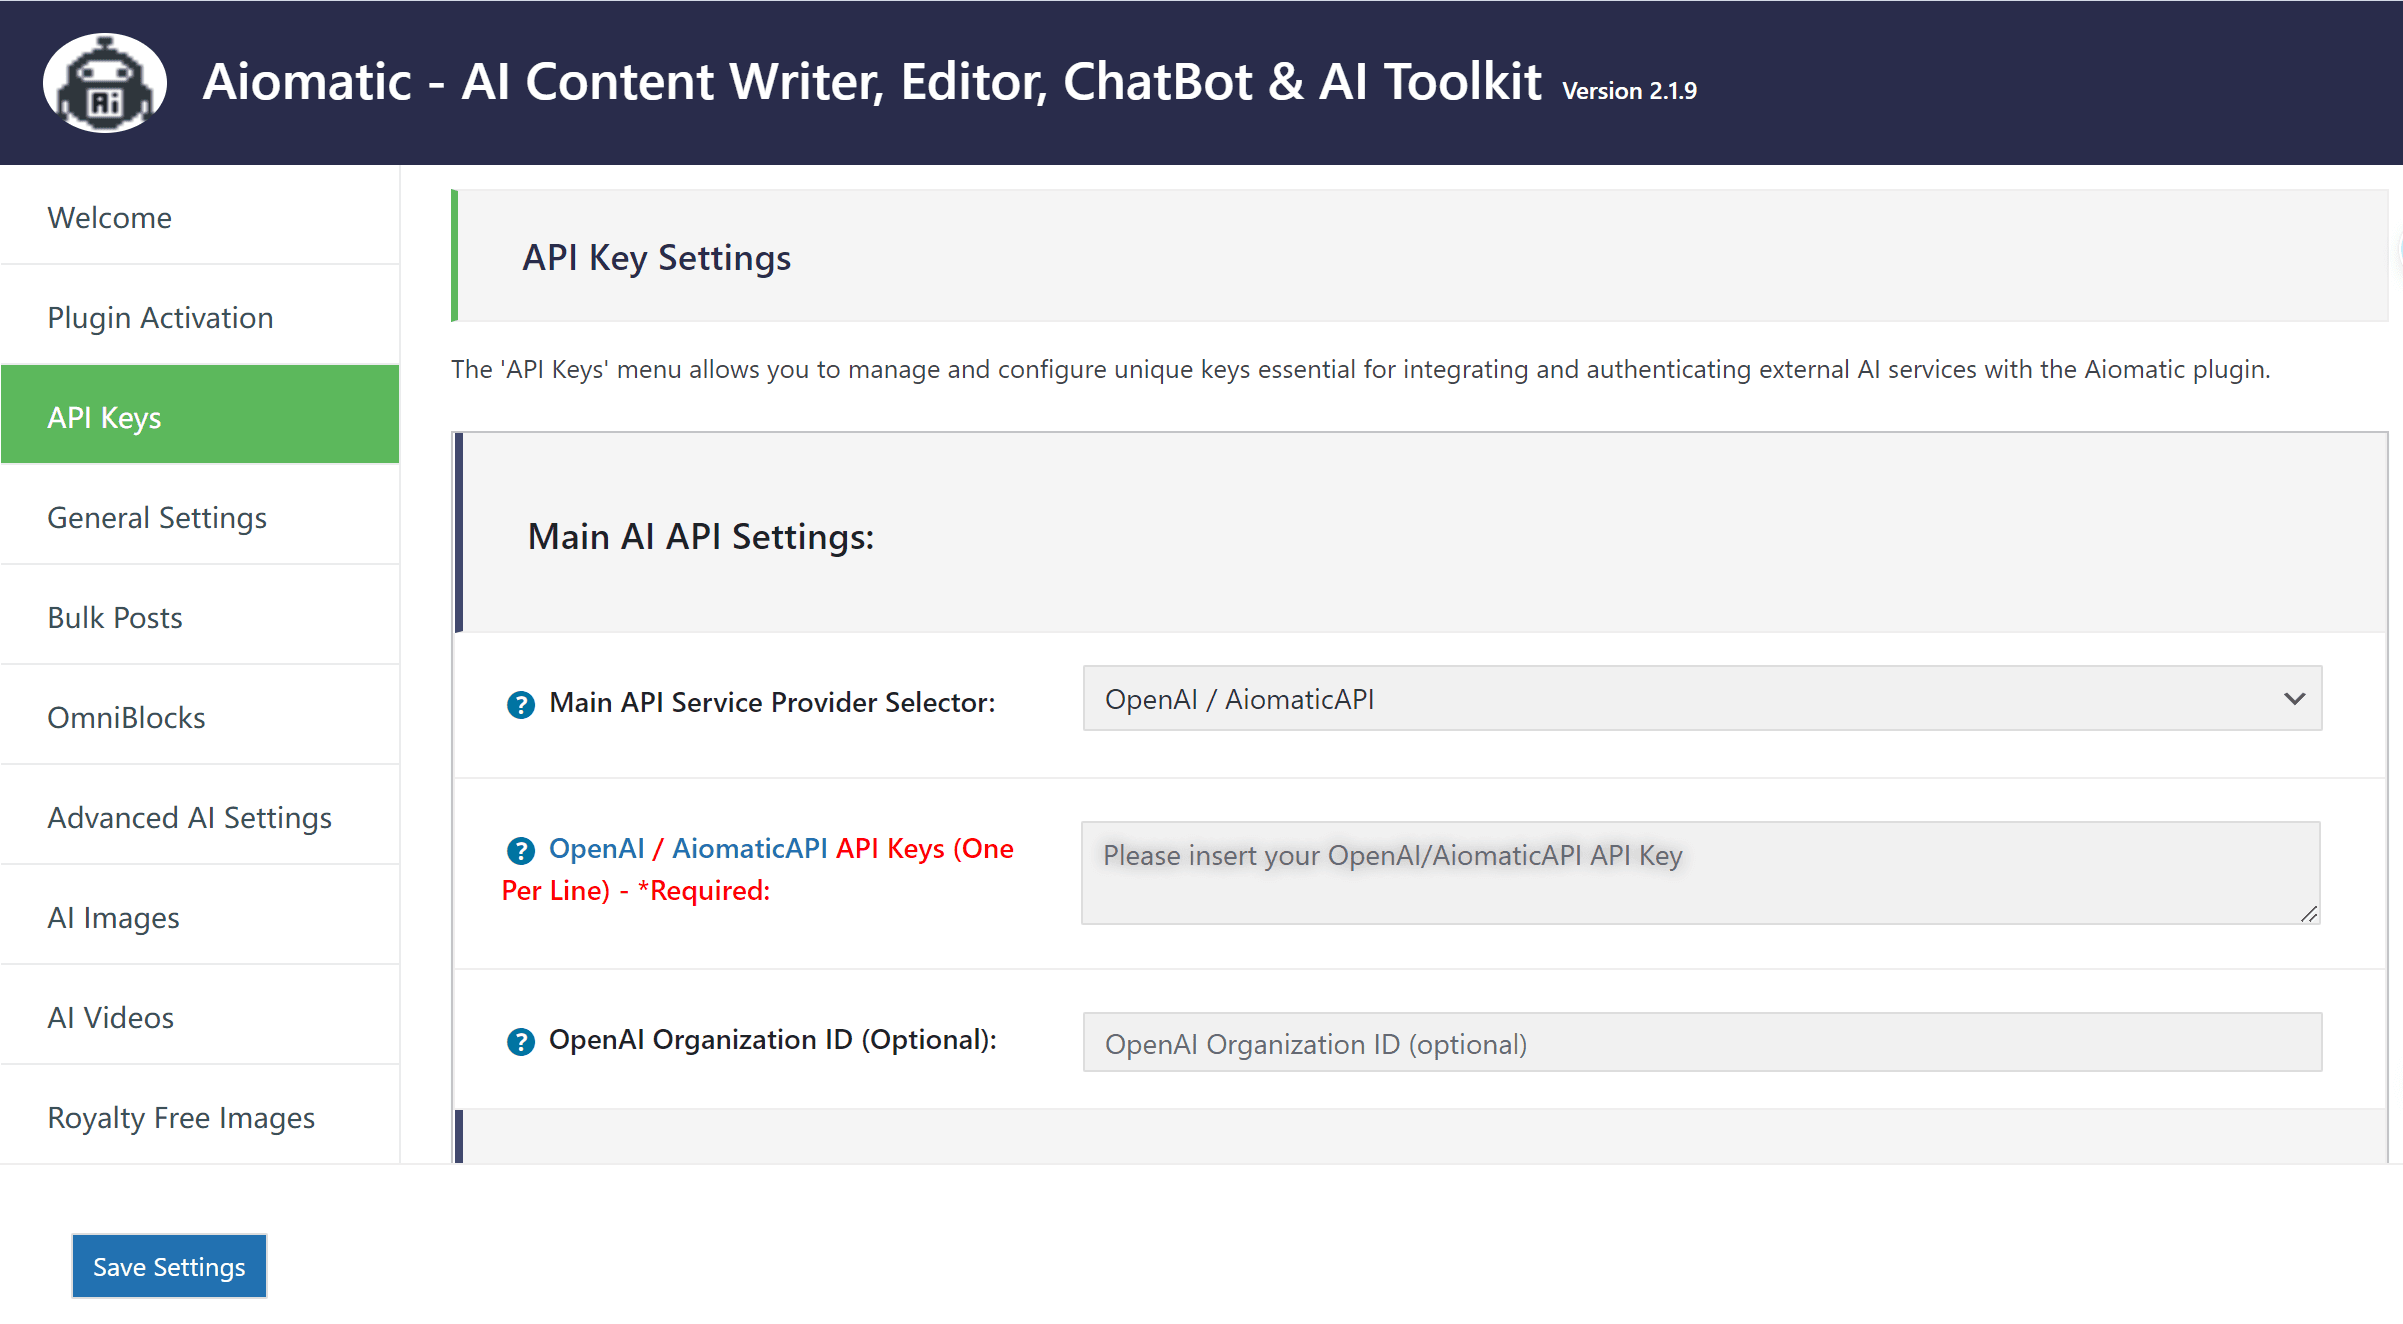Open help for OpenAI Organization ID

(520, 1042)
